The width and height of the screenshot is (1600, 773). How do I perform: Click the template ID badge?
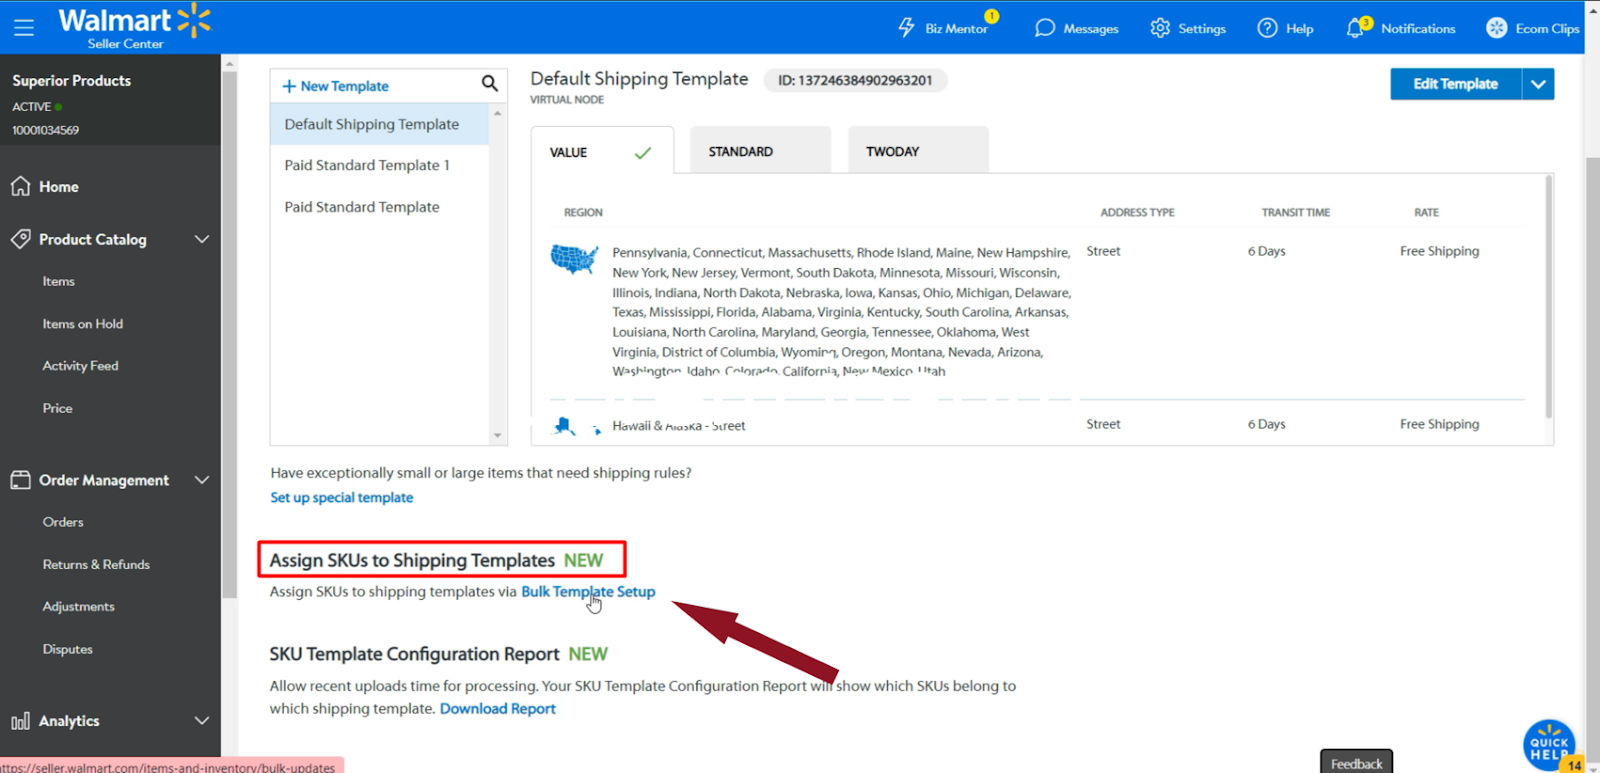coord(855,80)
